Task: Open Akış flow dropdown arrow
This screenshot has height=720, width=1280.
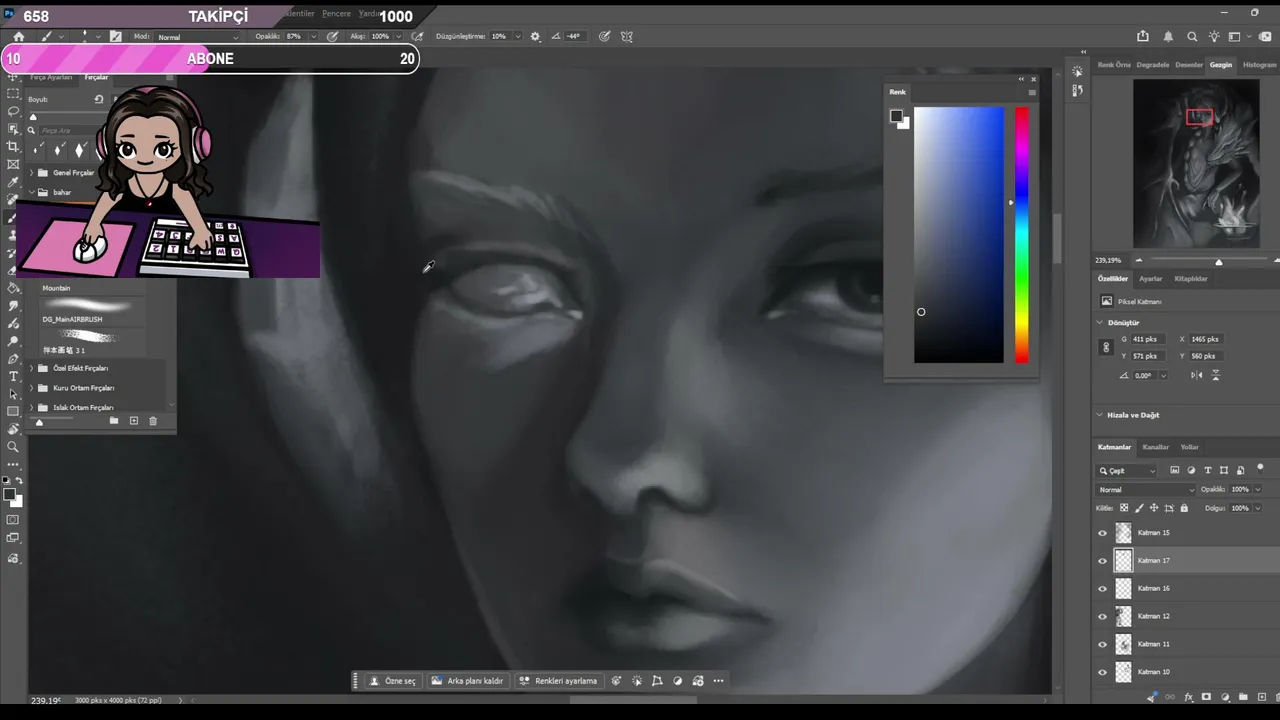Action: click(x=398, y=36)
